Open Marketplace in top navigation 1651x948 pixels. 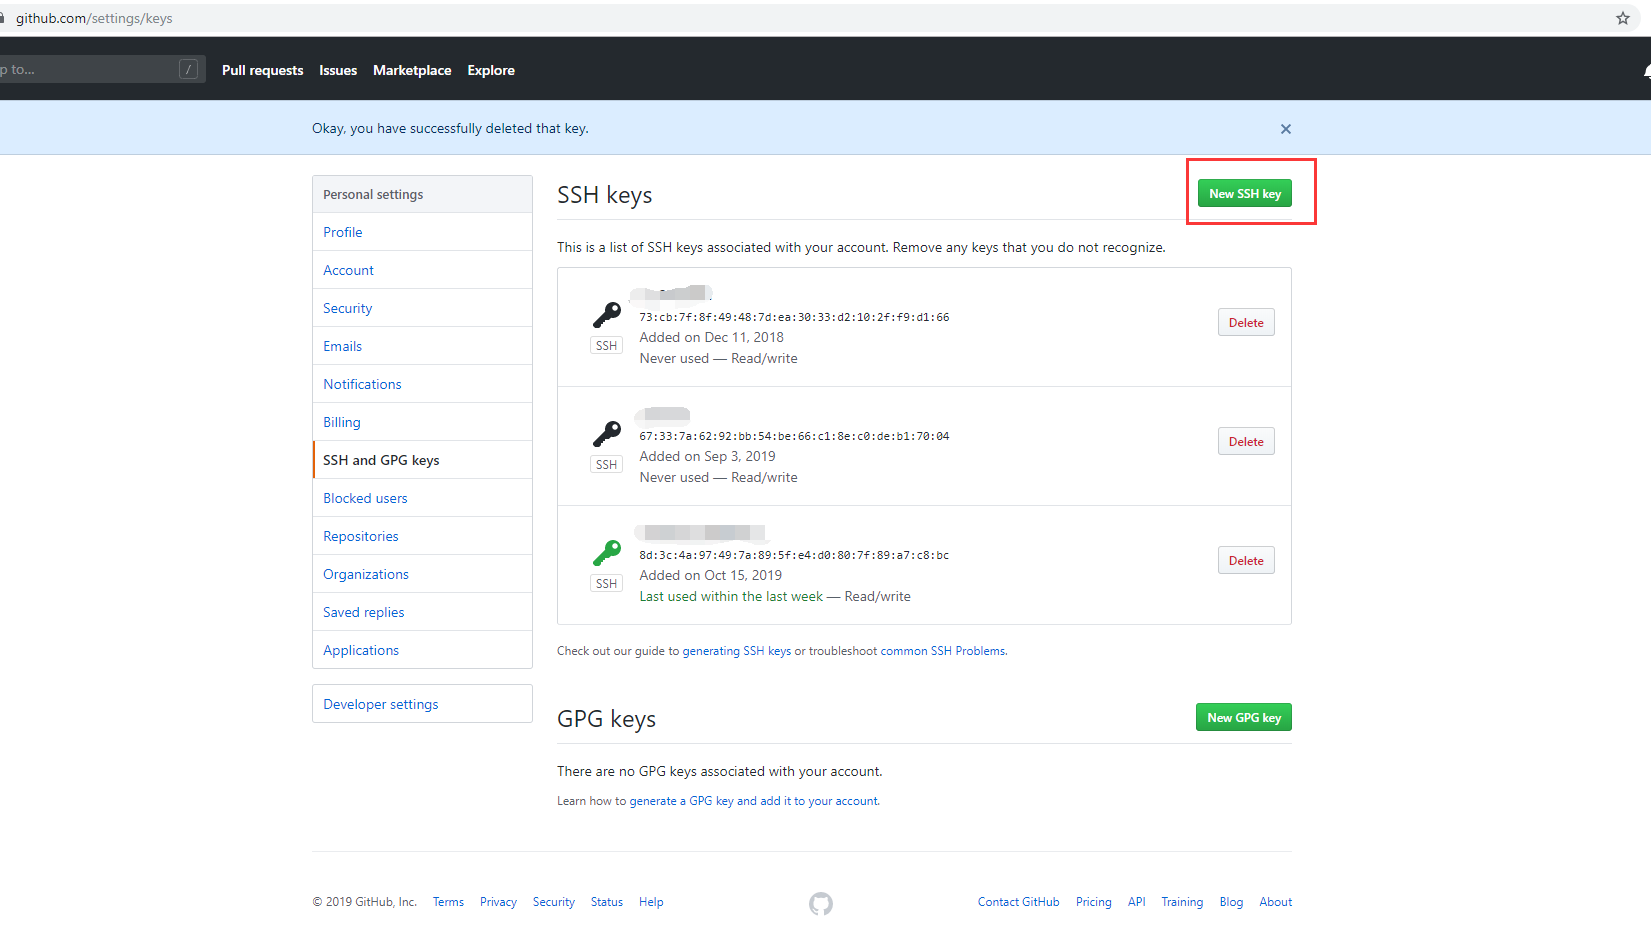click(412, 70)
